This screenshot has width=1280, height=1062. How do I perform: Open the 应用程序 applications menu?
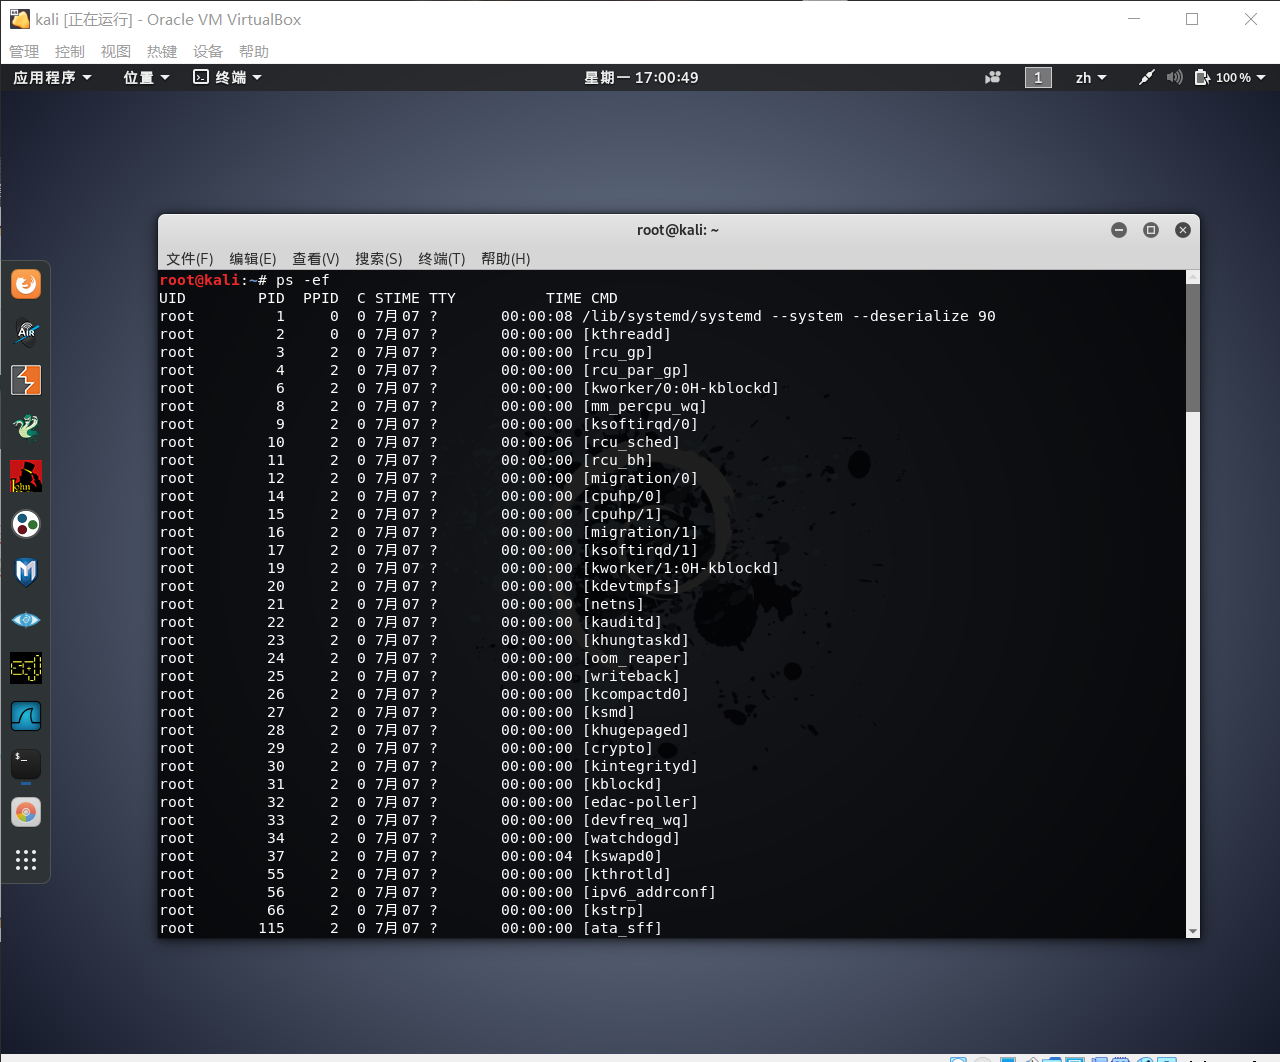(52, 77)
